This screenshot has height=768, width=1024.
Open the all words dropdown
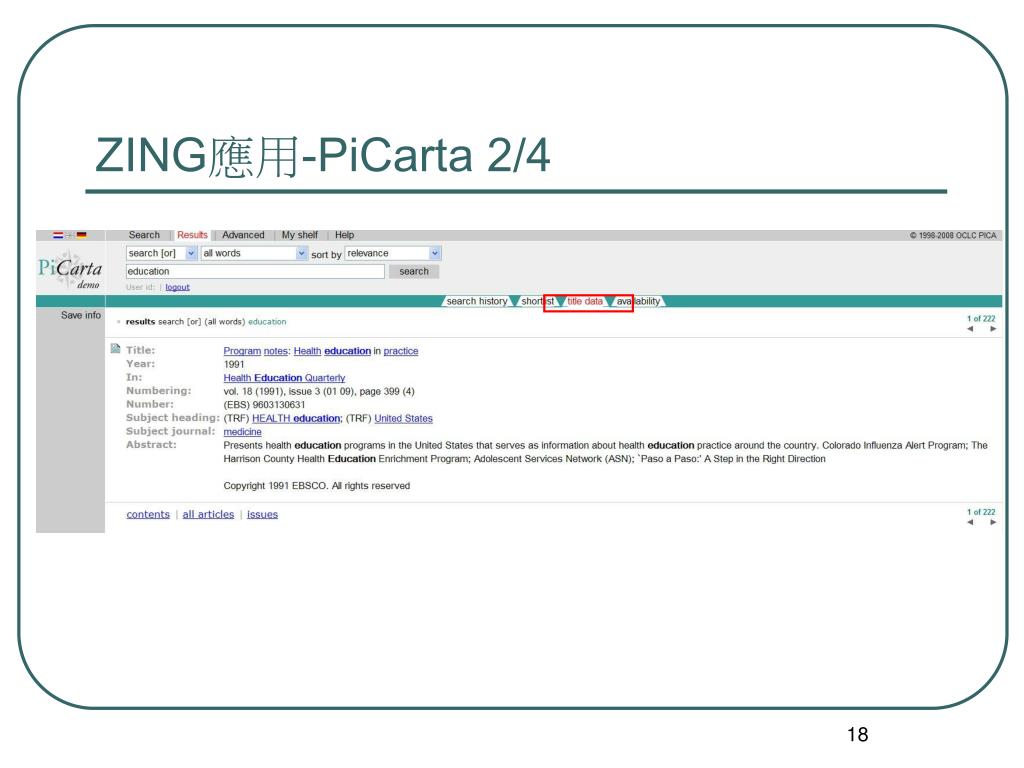[x=254, y=253]
